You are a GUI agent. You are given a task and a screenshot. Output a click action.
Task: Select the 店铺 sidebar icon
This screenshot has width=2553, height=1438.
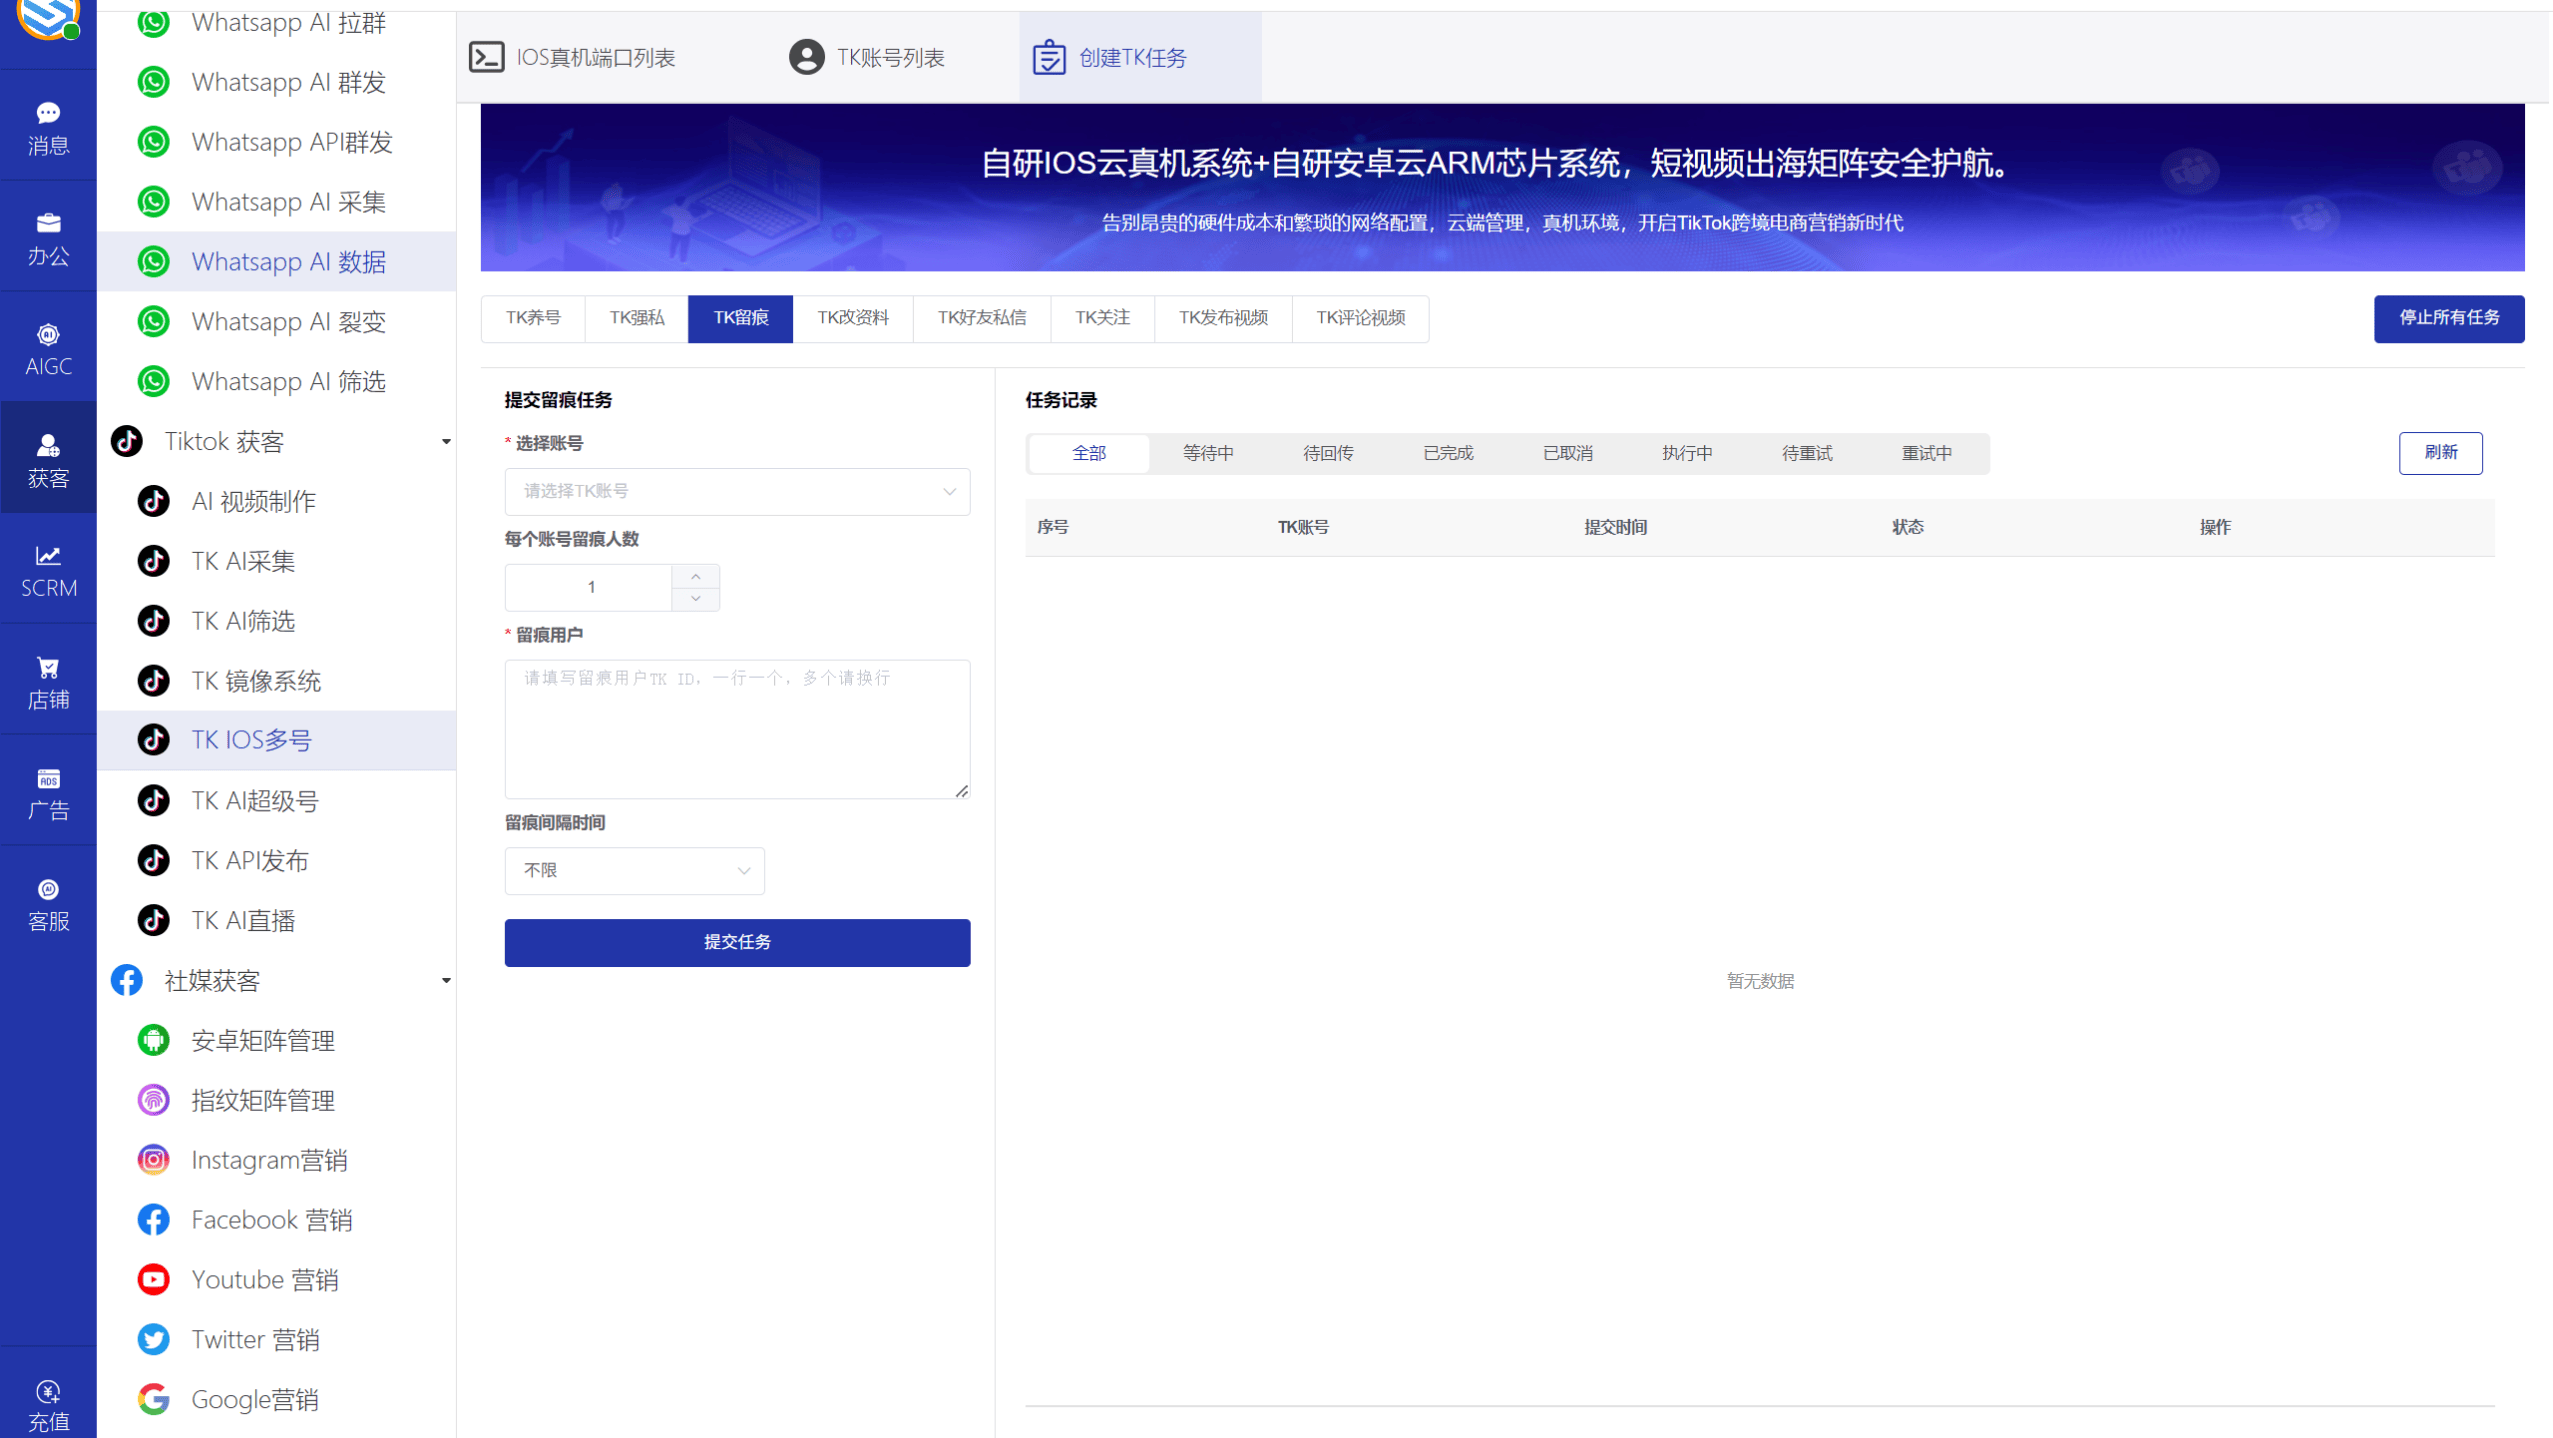click(x=47, y=679)
